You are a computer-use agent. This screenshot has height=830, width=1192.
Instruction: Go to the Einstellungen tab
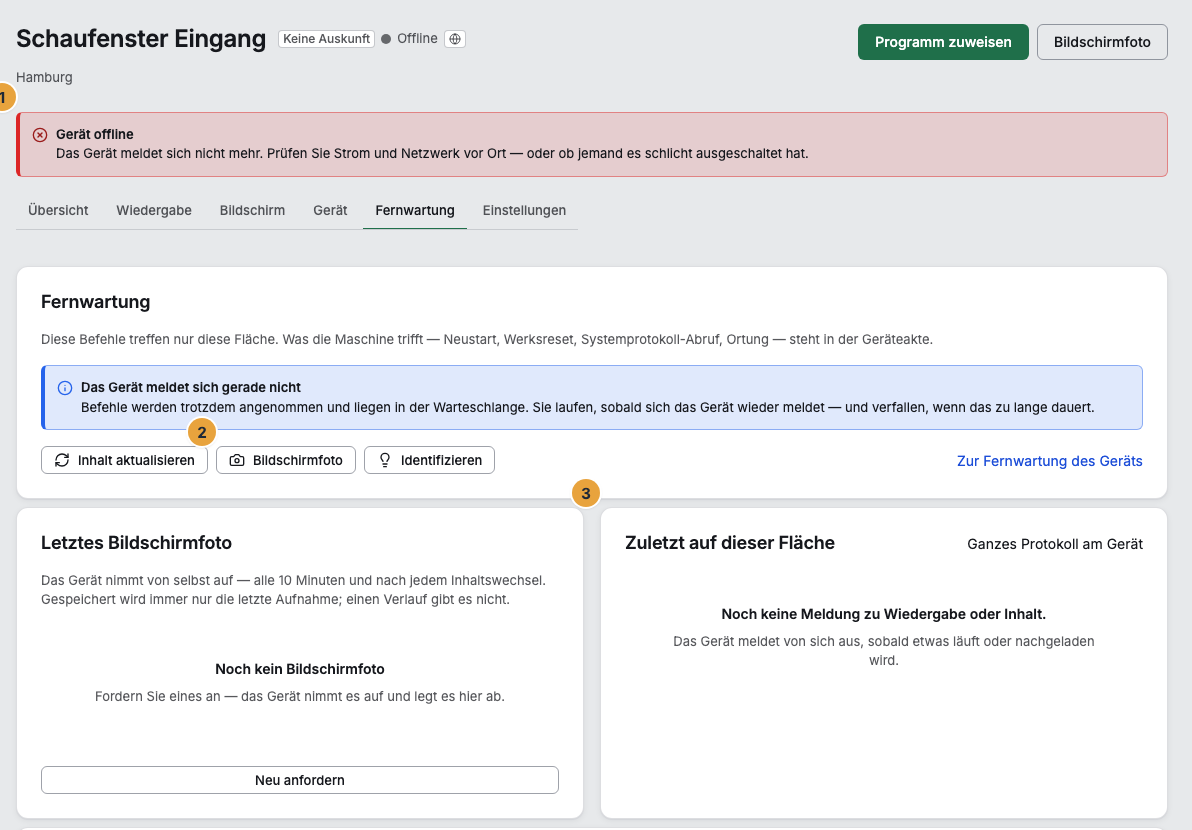[524, 211]
